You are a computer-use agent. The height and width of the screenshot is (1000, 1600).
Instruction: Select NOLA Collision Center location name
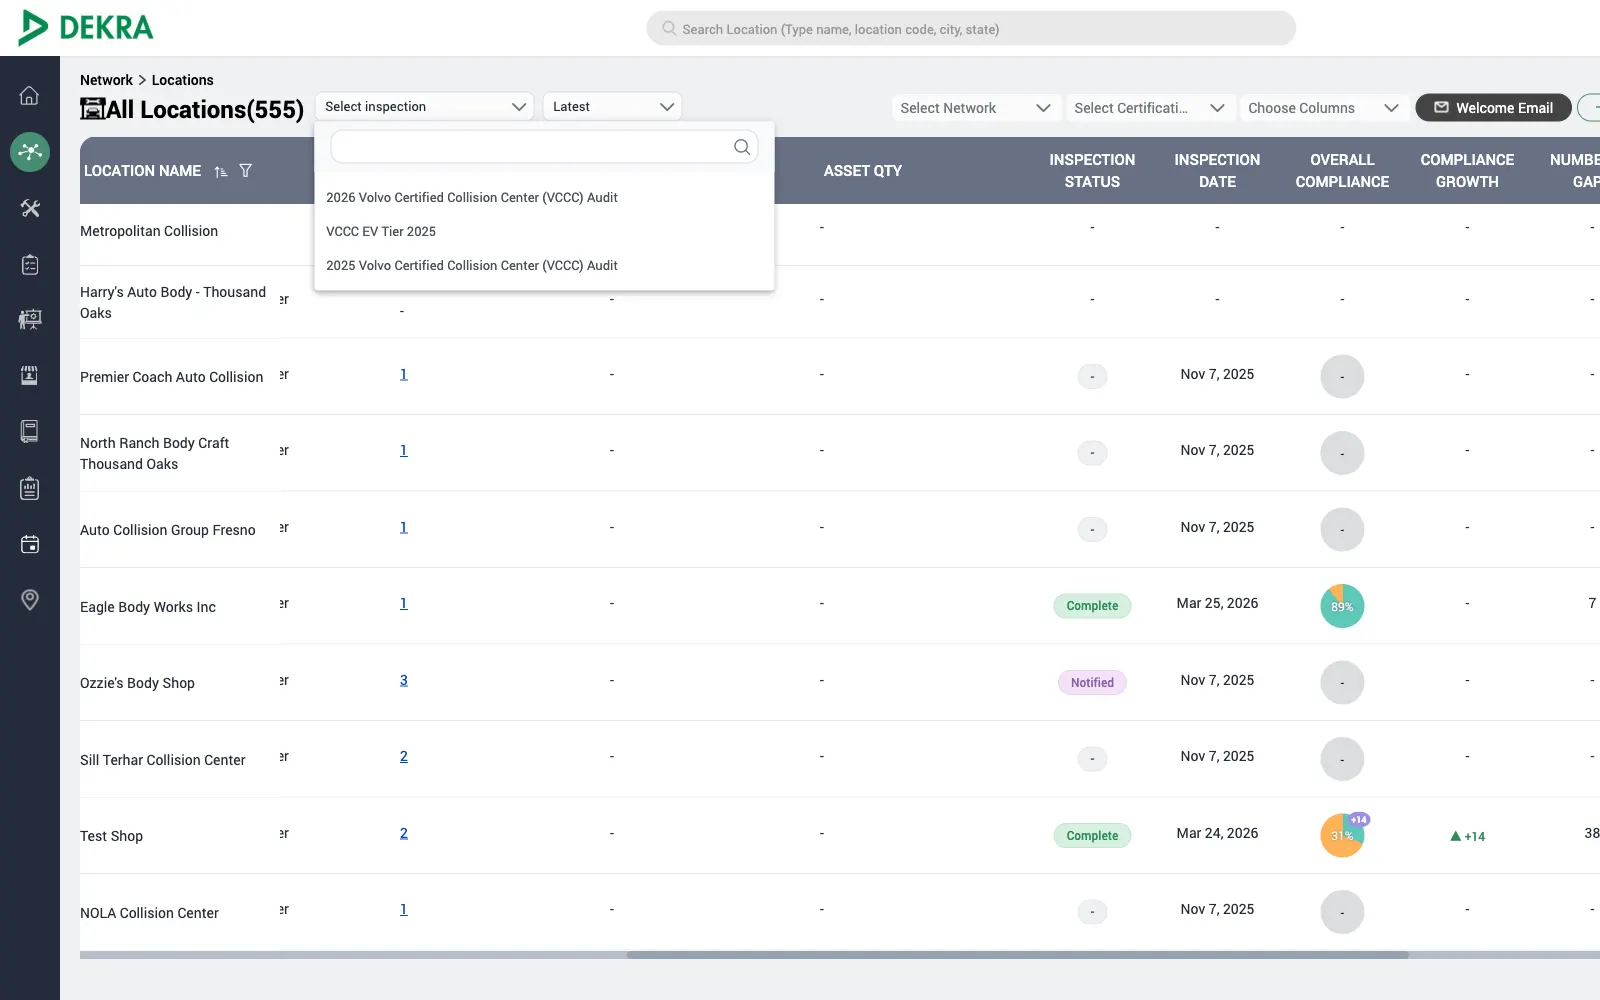pyautogui.click(x=149, y=913)
